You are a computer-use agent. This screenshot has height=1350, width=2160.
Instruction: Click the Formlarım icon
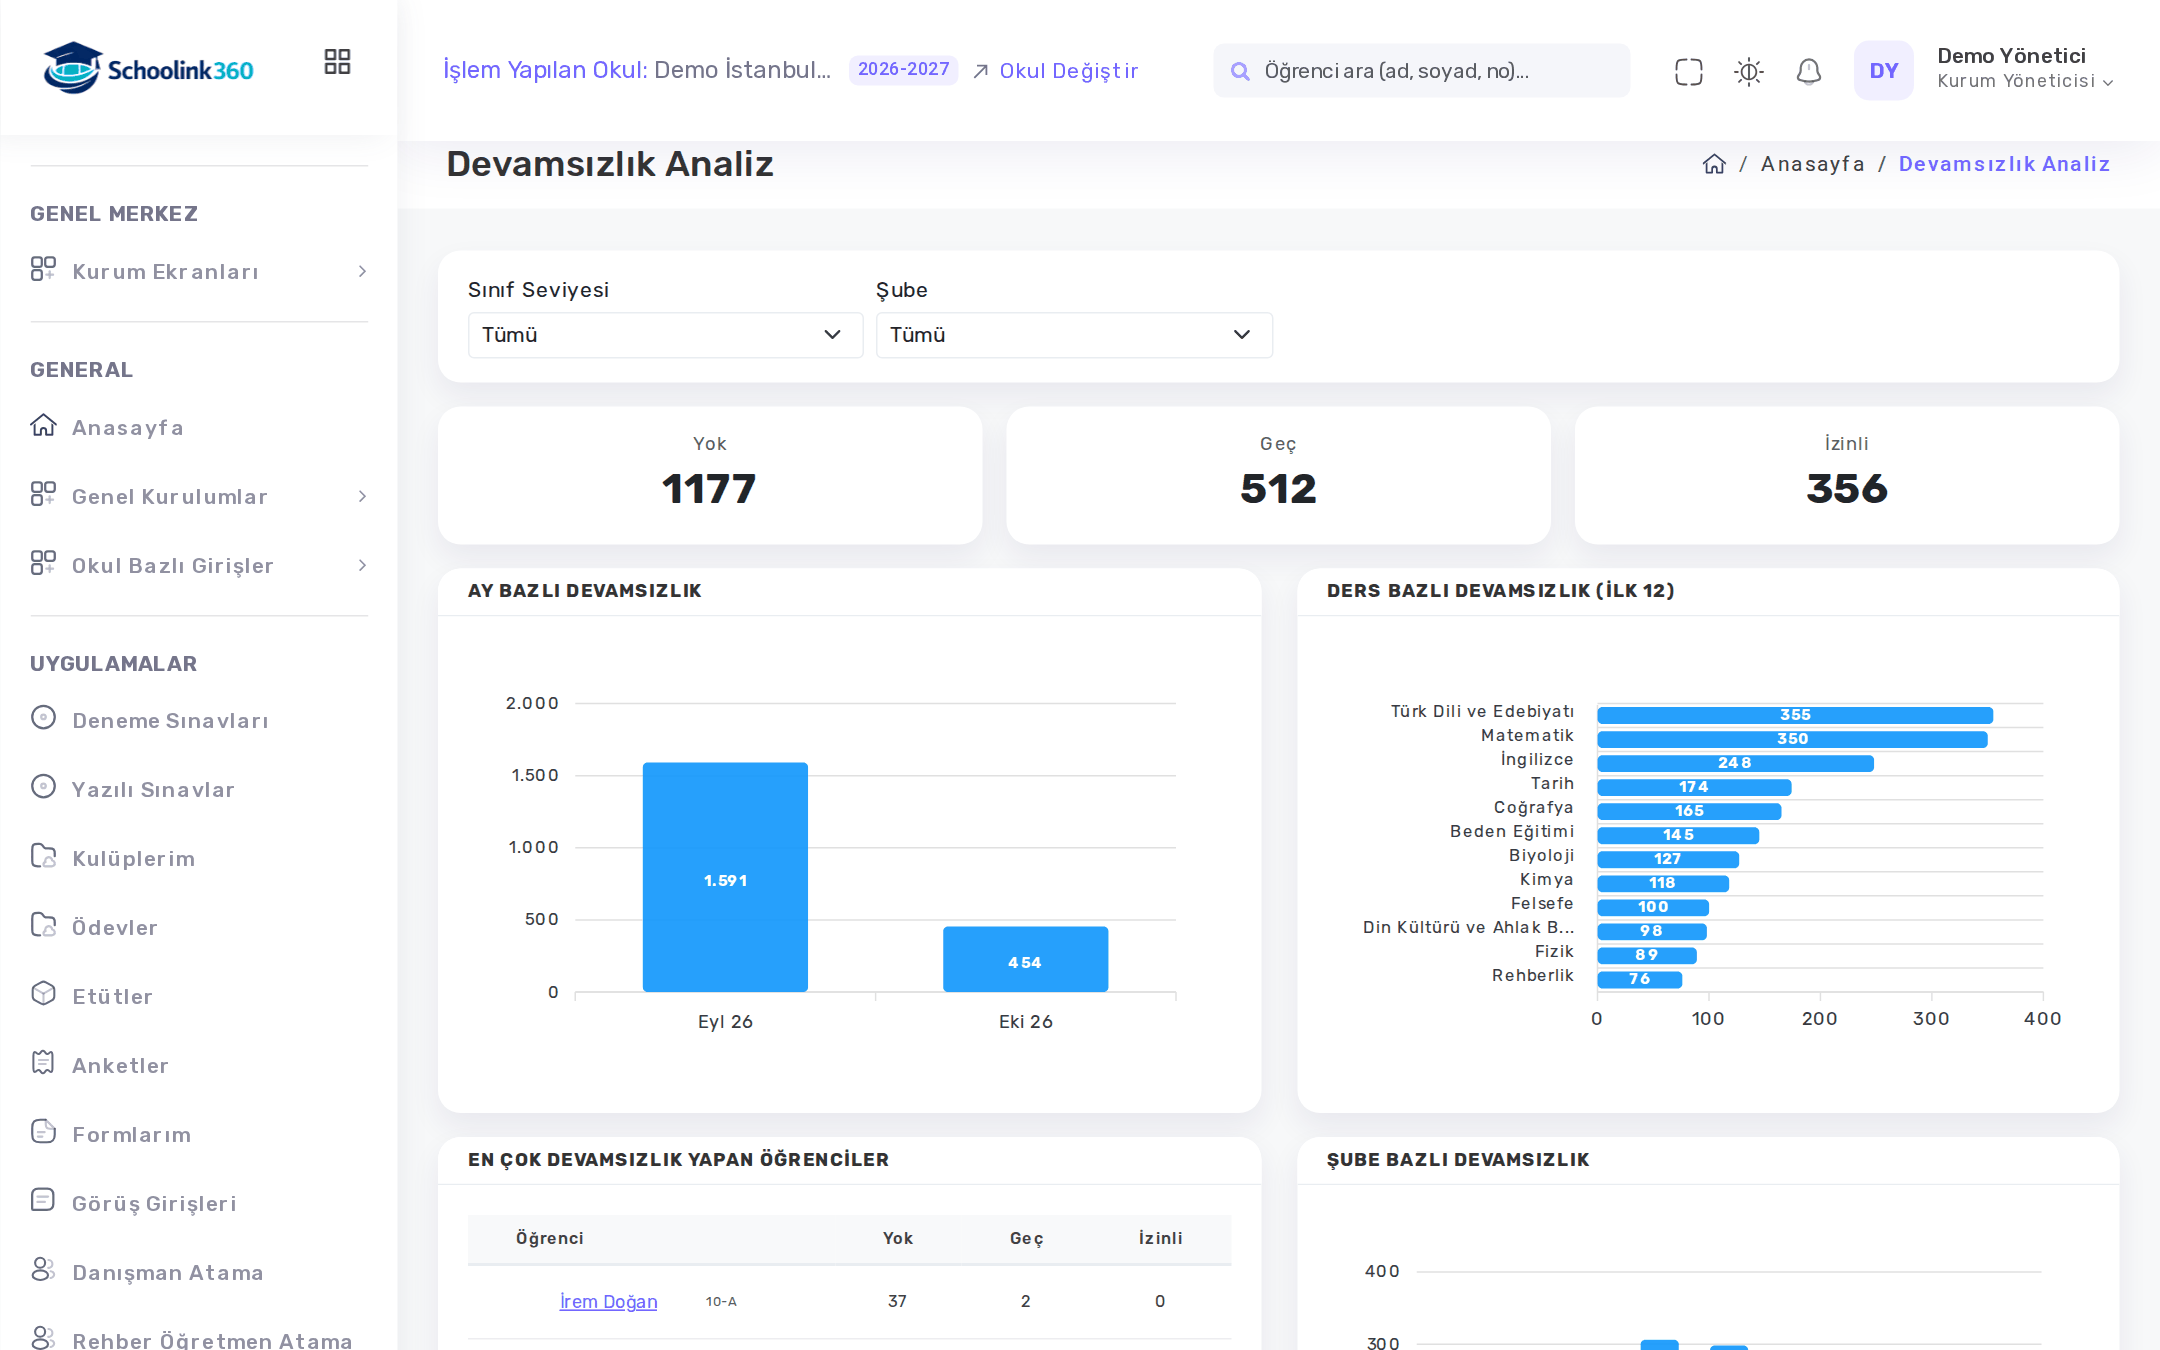click(x=43, y=1132)
